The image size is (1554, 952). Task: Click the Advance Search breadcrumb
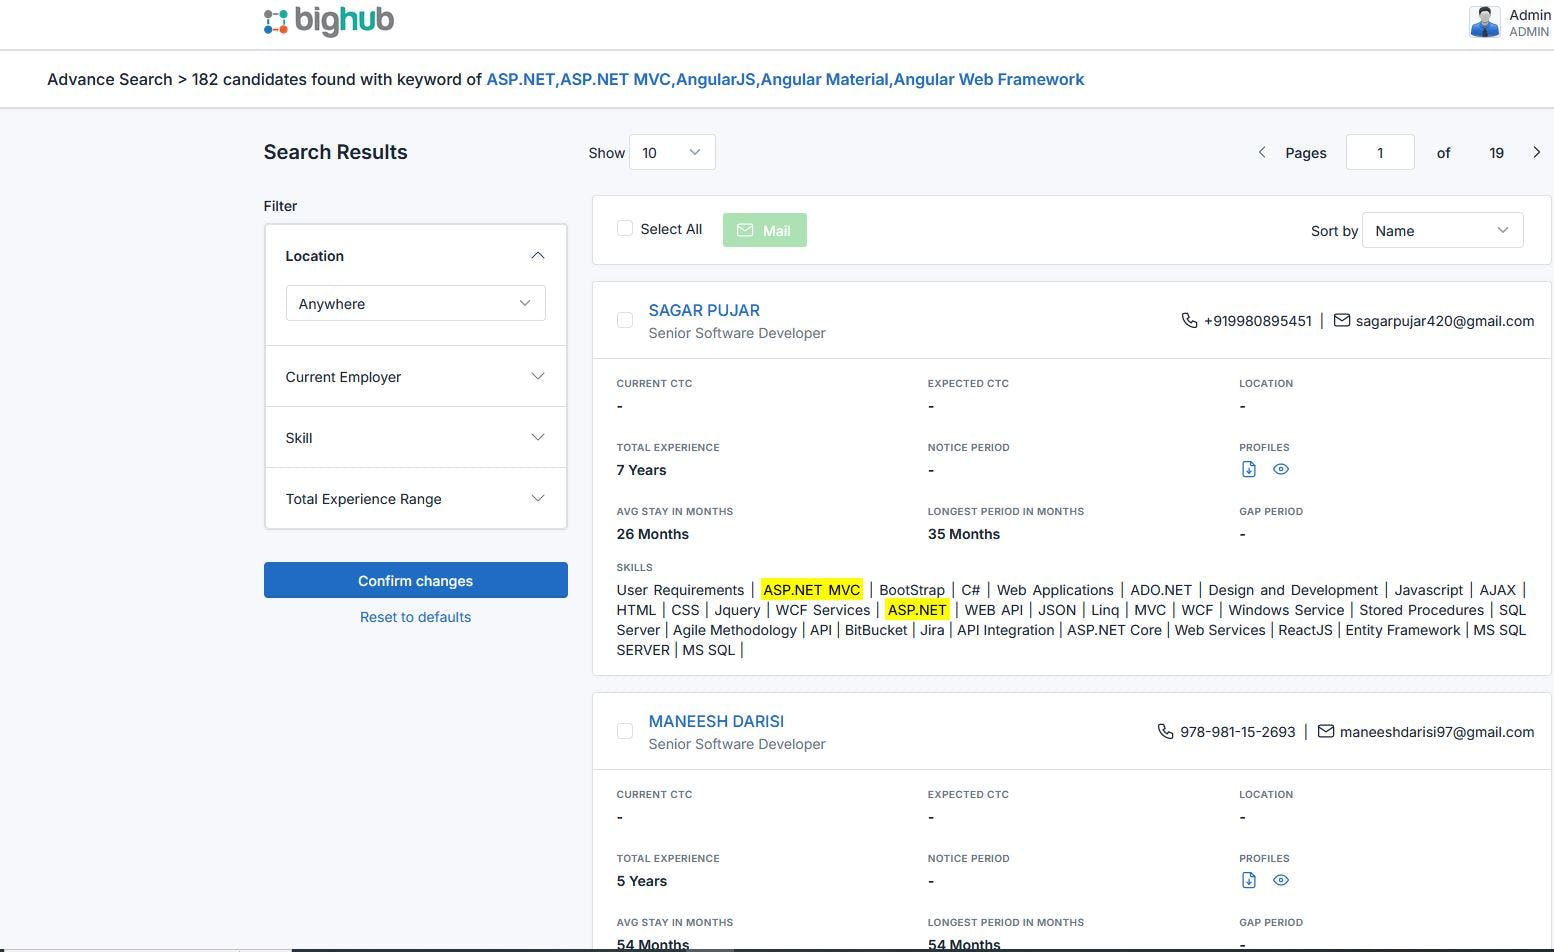[109, 79]
